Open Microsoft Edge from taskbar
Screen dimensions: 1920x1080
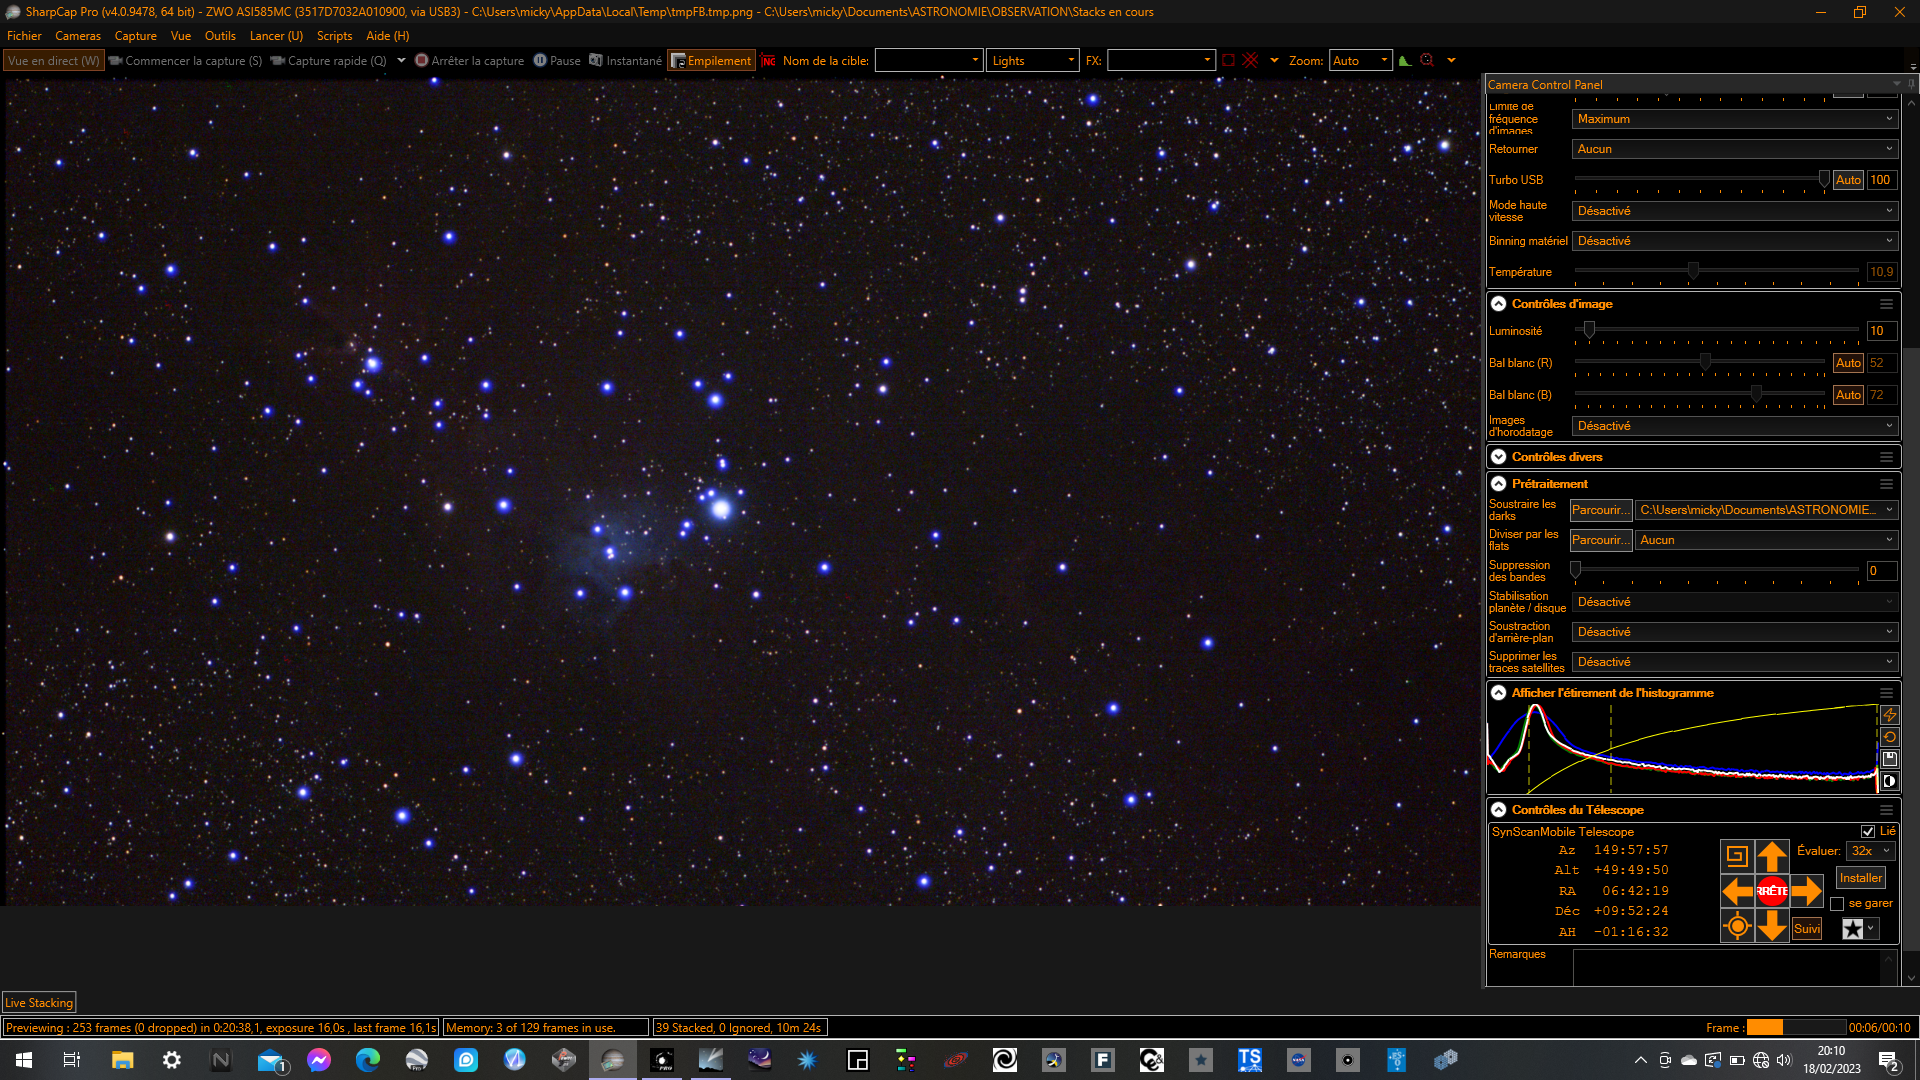point(368,1060)
